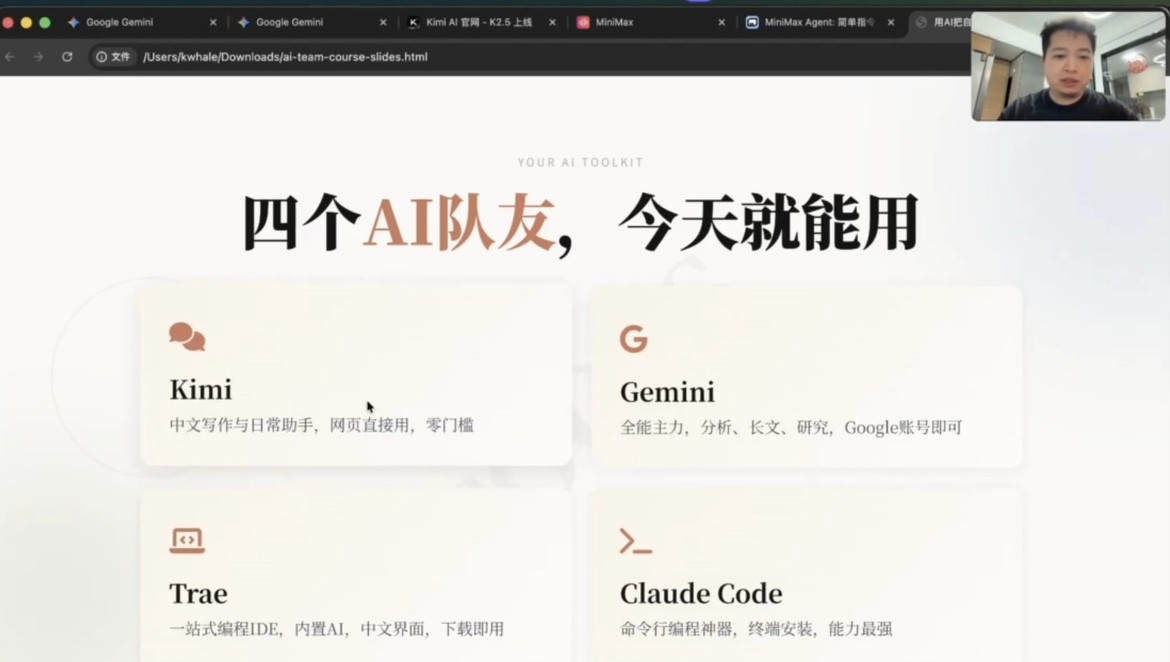Click the Kimi chat bubbles icon
Screen dimensions: 1170x662
pos(187,337)
